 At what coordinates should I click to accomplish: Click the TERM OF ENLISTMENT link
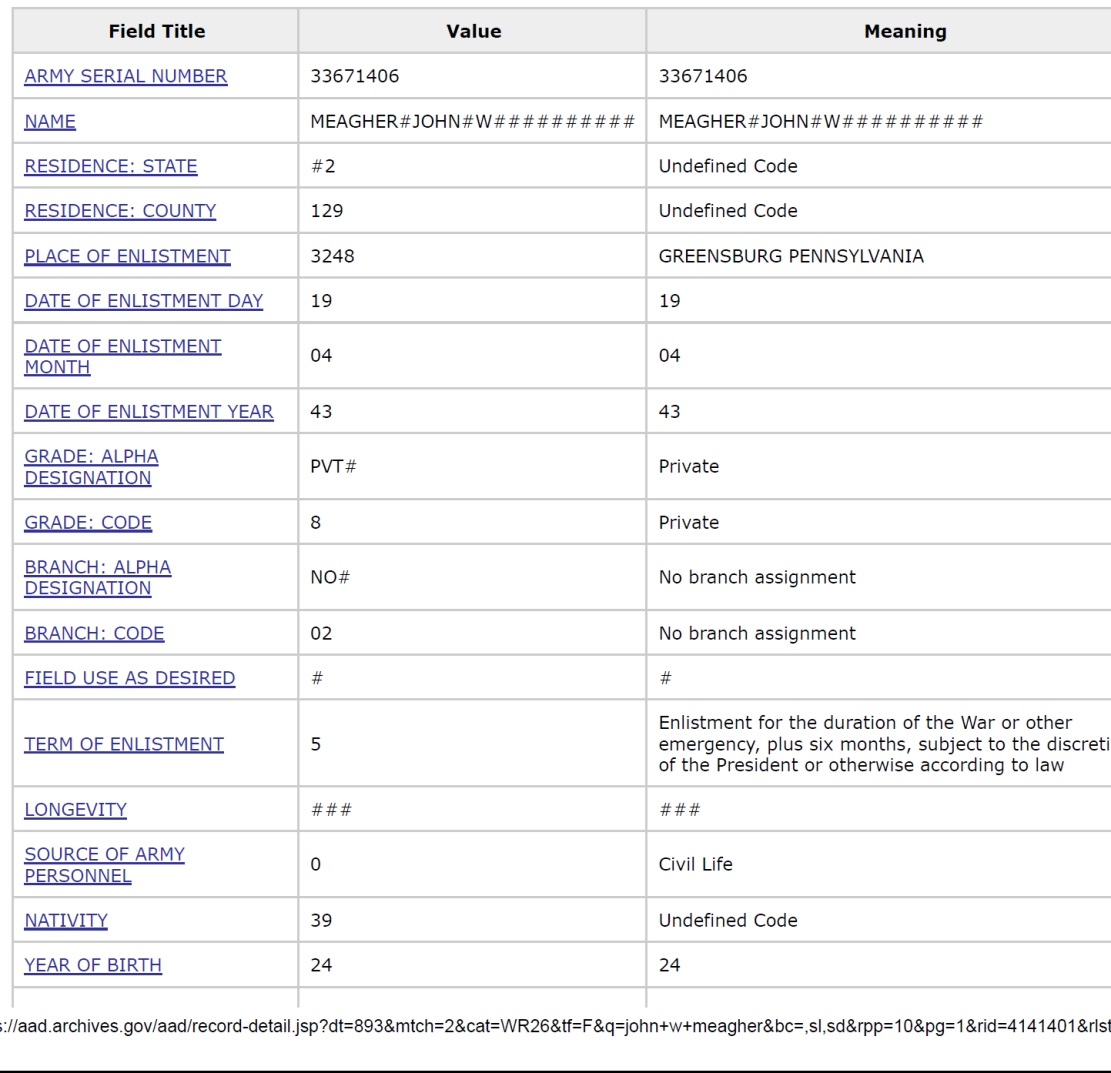click(124, 743)
